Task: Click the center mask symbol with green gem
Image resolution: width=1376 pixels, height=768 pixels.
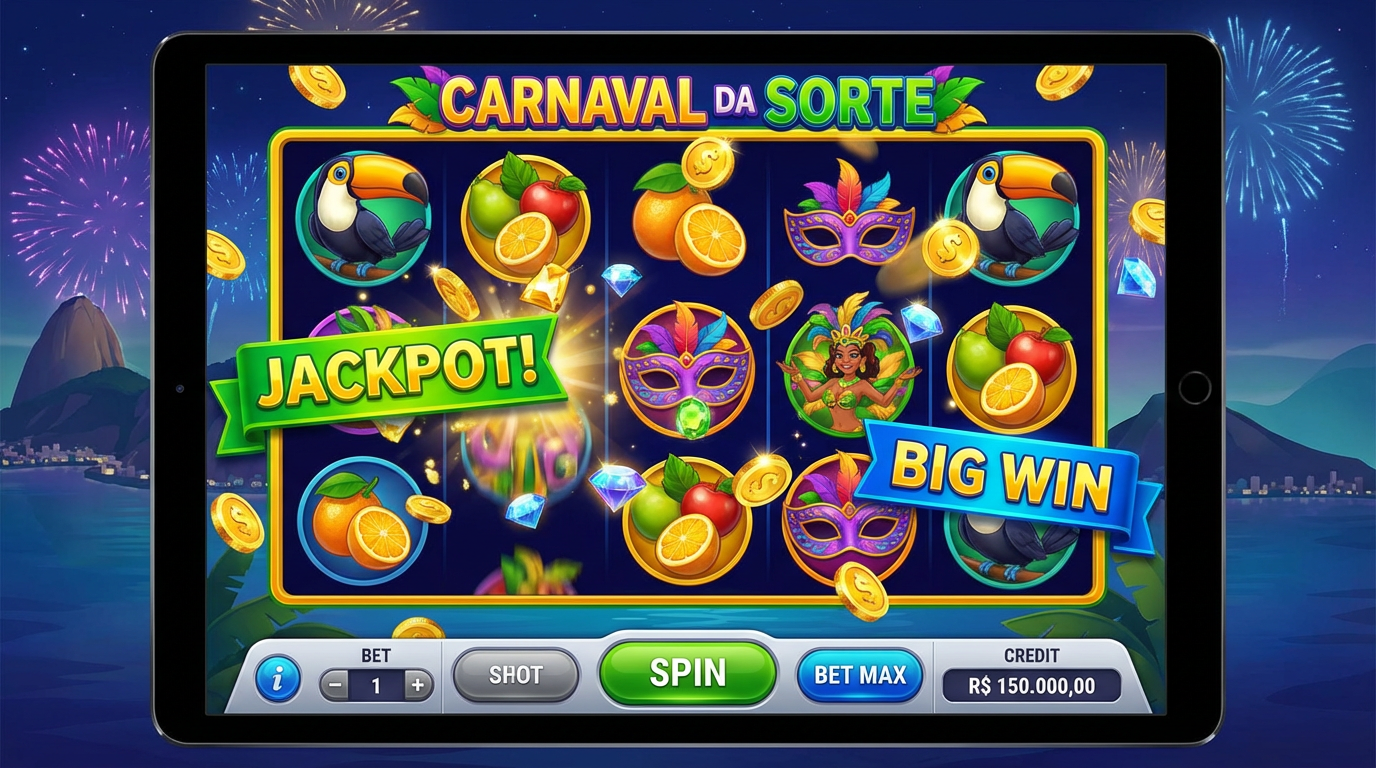Action: pos(686,370)
